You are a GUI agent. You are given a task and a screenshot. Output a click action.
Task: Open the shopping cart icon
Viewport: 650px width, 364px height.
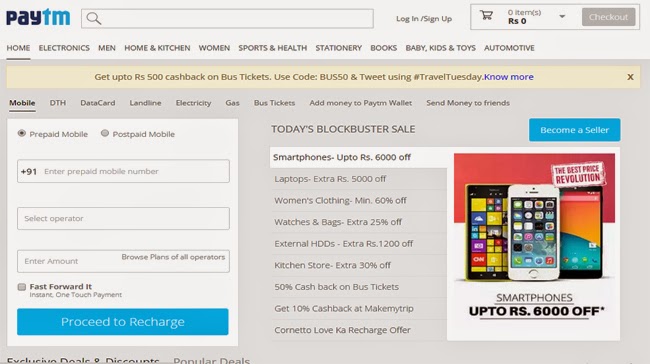(486, 16)
